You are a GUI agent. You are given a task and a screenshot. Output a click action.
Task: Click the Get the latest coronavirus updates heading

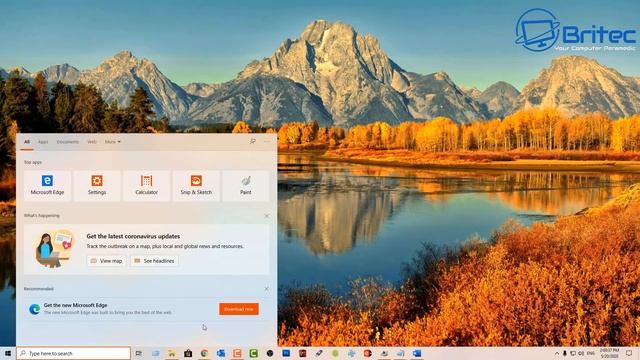pyautogui.click(x=133, y=236)
